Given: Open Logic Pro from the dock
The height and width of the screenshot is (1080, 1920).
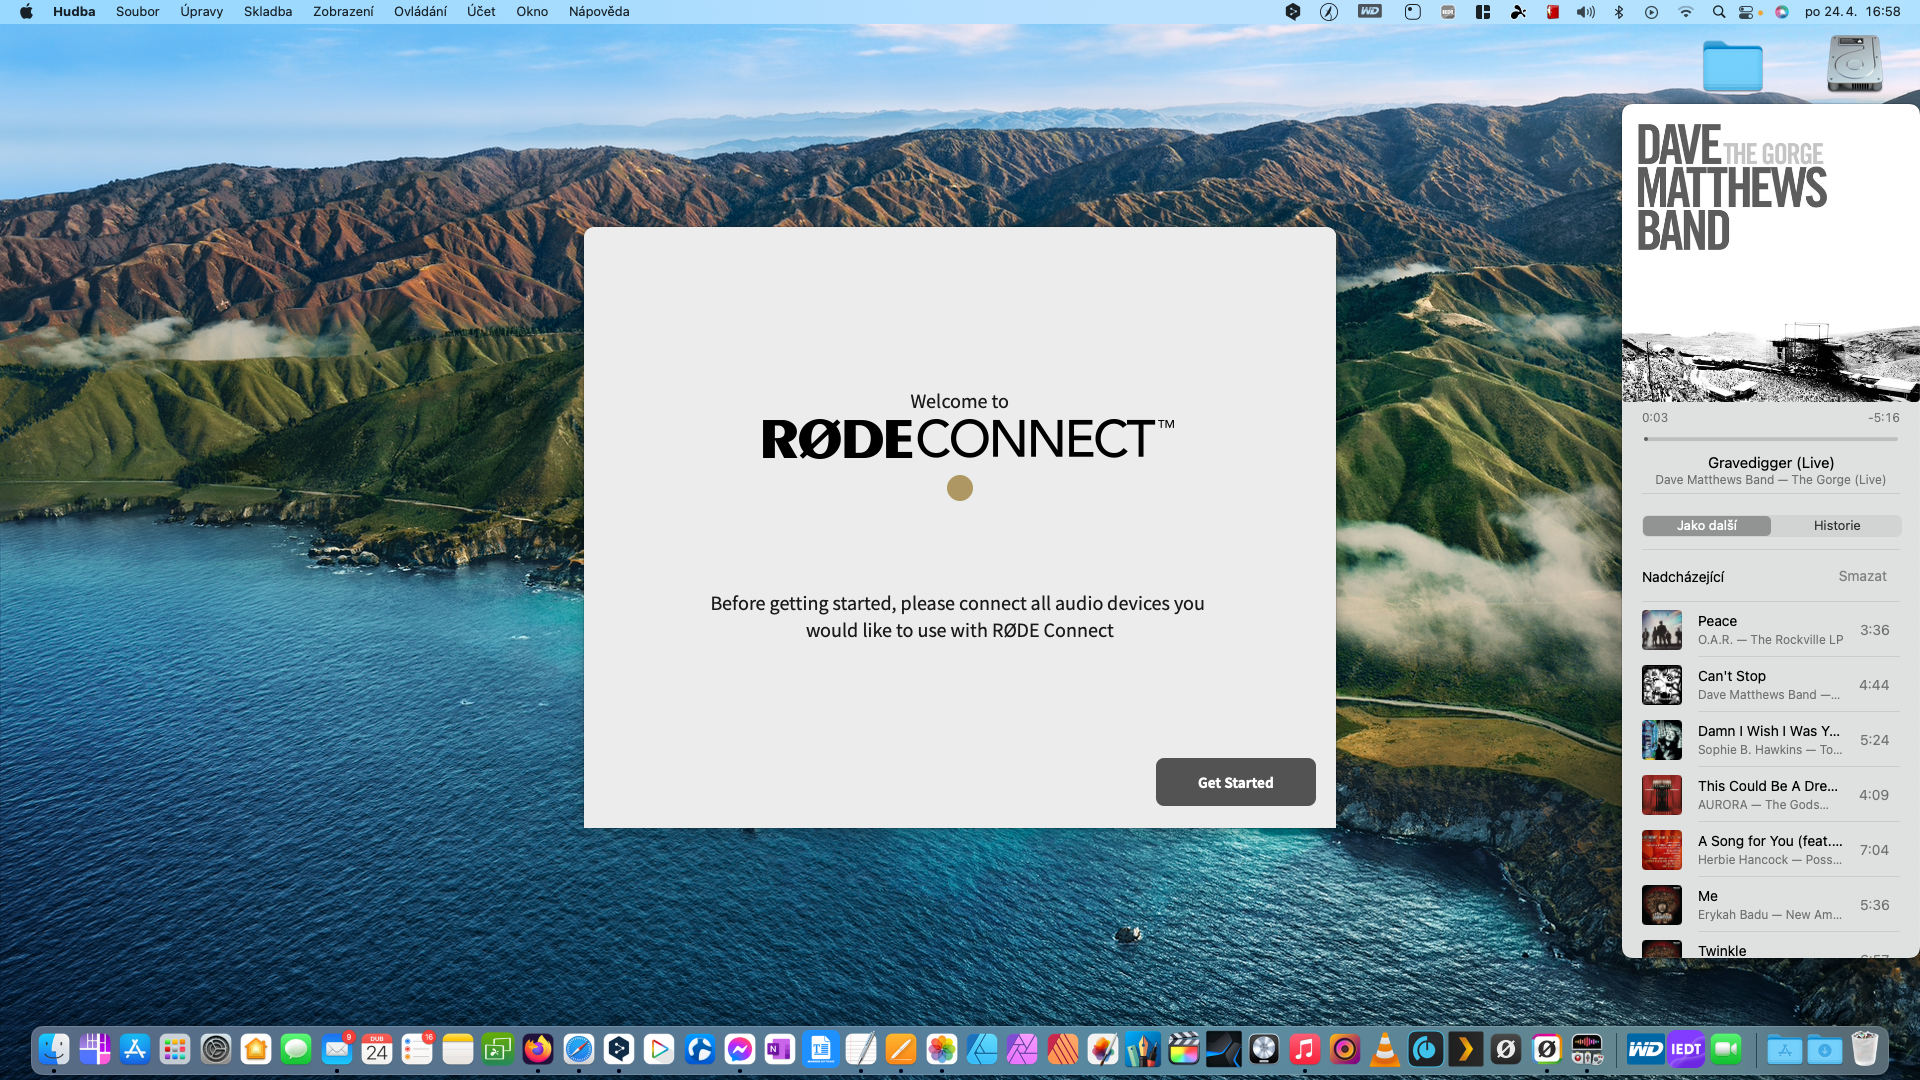Looking at the screenshot, I should (x=1264, y=1049).
